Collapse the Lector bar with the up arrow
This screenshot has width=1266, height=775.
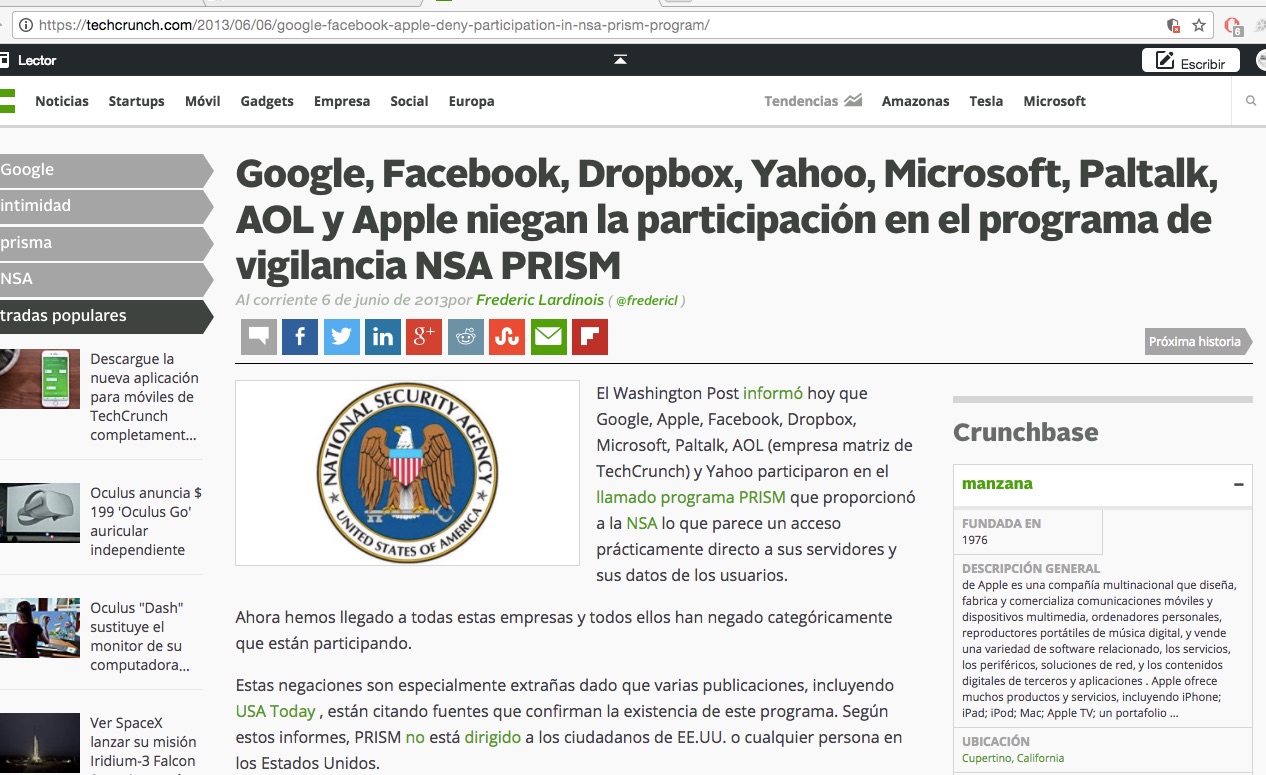click(620, 60)
